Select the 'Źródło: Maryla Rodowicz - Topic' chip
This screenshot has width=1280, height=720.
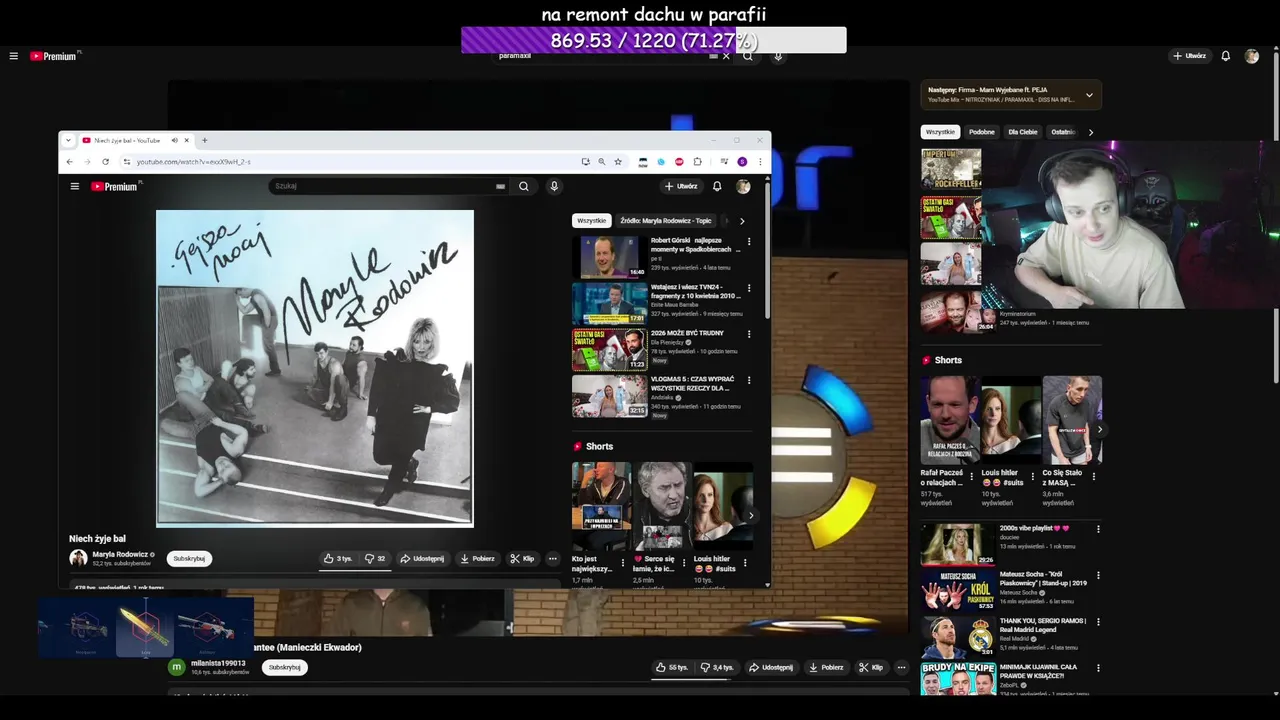point(665,221)
